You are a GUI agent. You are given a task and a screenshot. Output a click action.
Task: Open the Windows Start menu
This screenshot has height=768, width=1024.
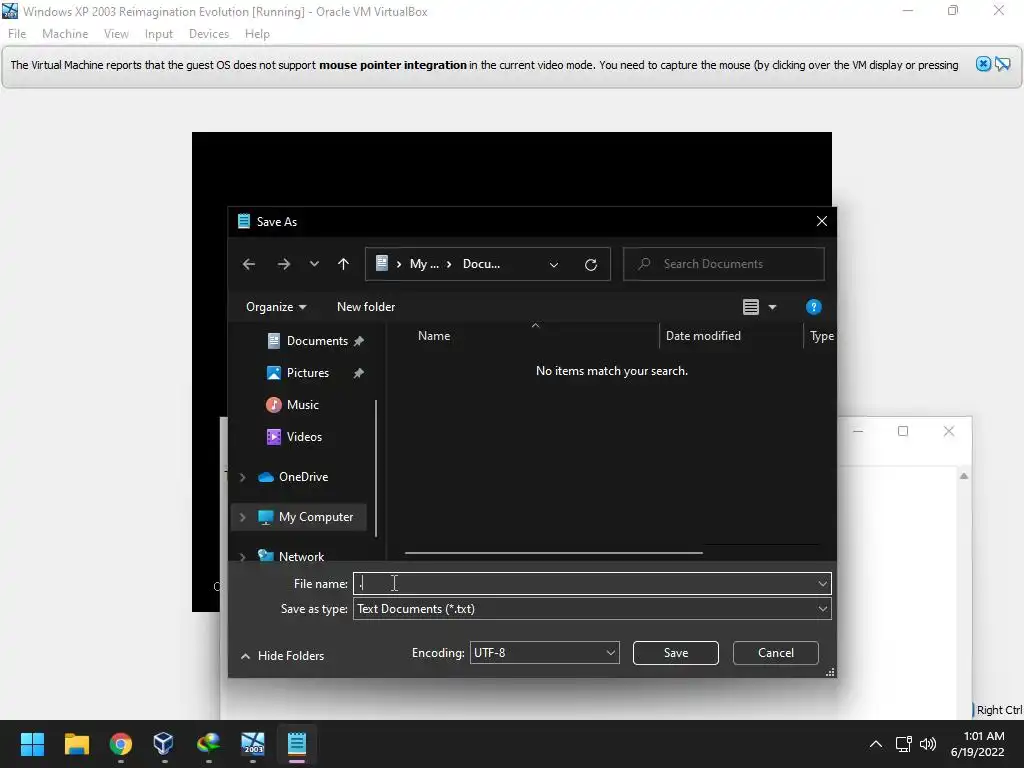click(x=32, y=744)
